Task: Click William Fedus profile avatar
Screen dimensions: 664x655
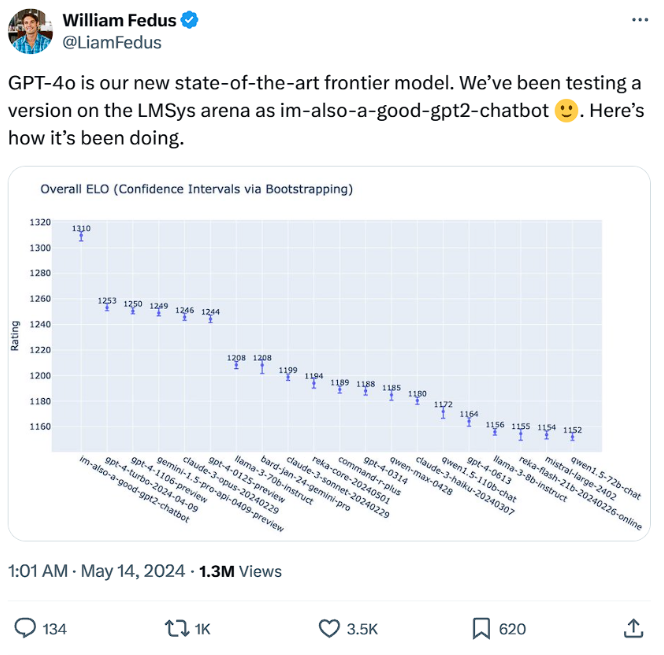Action: [x=31, y=31]
